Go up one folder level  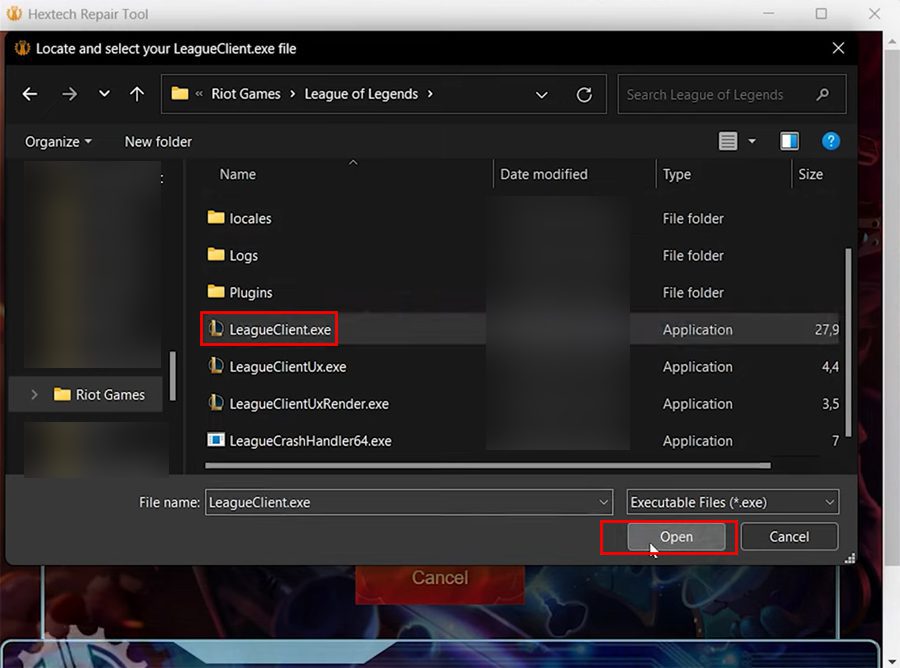coord(137,94)
